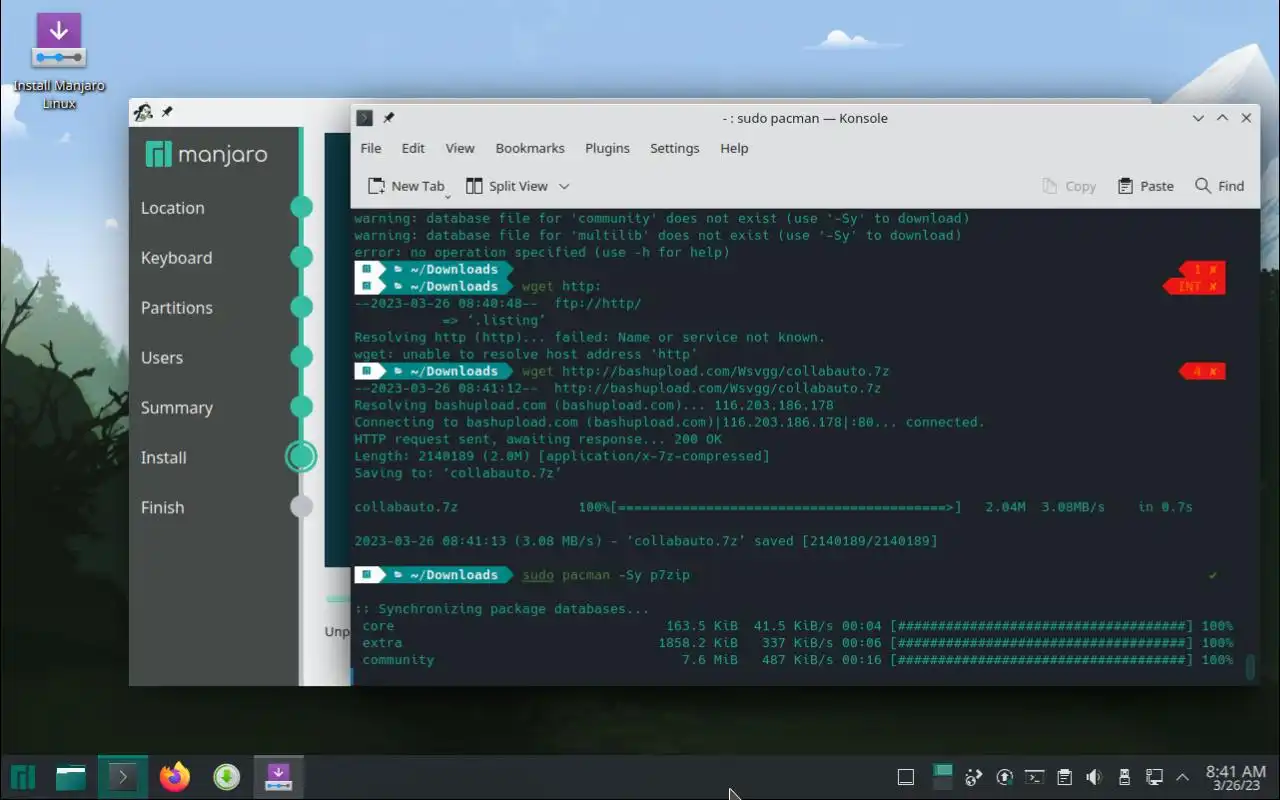Open the Dolphin file manager from taskbar

click(71, 777)
